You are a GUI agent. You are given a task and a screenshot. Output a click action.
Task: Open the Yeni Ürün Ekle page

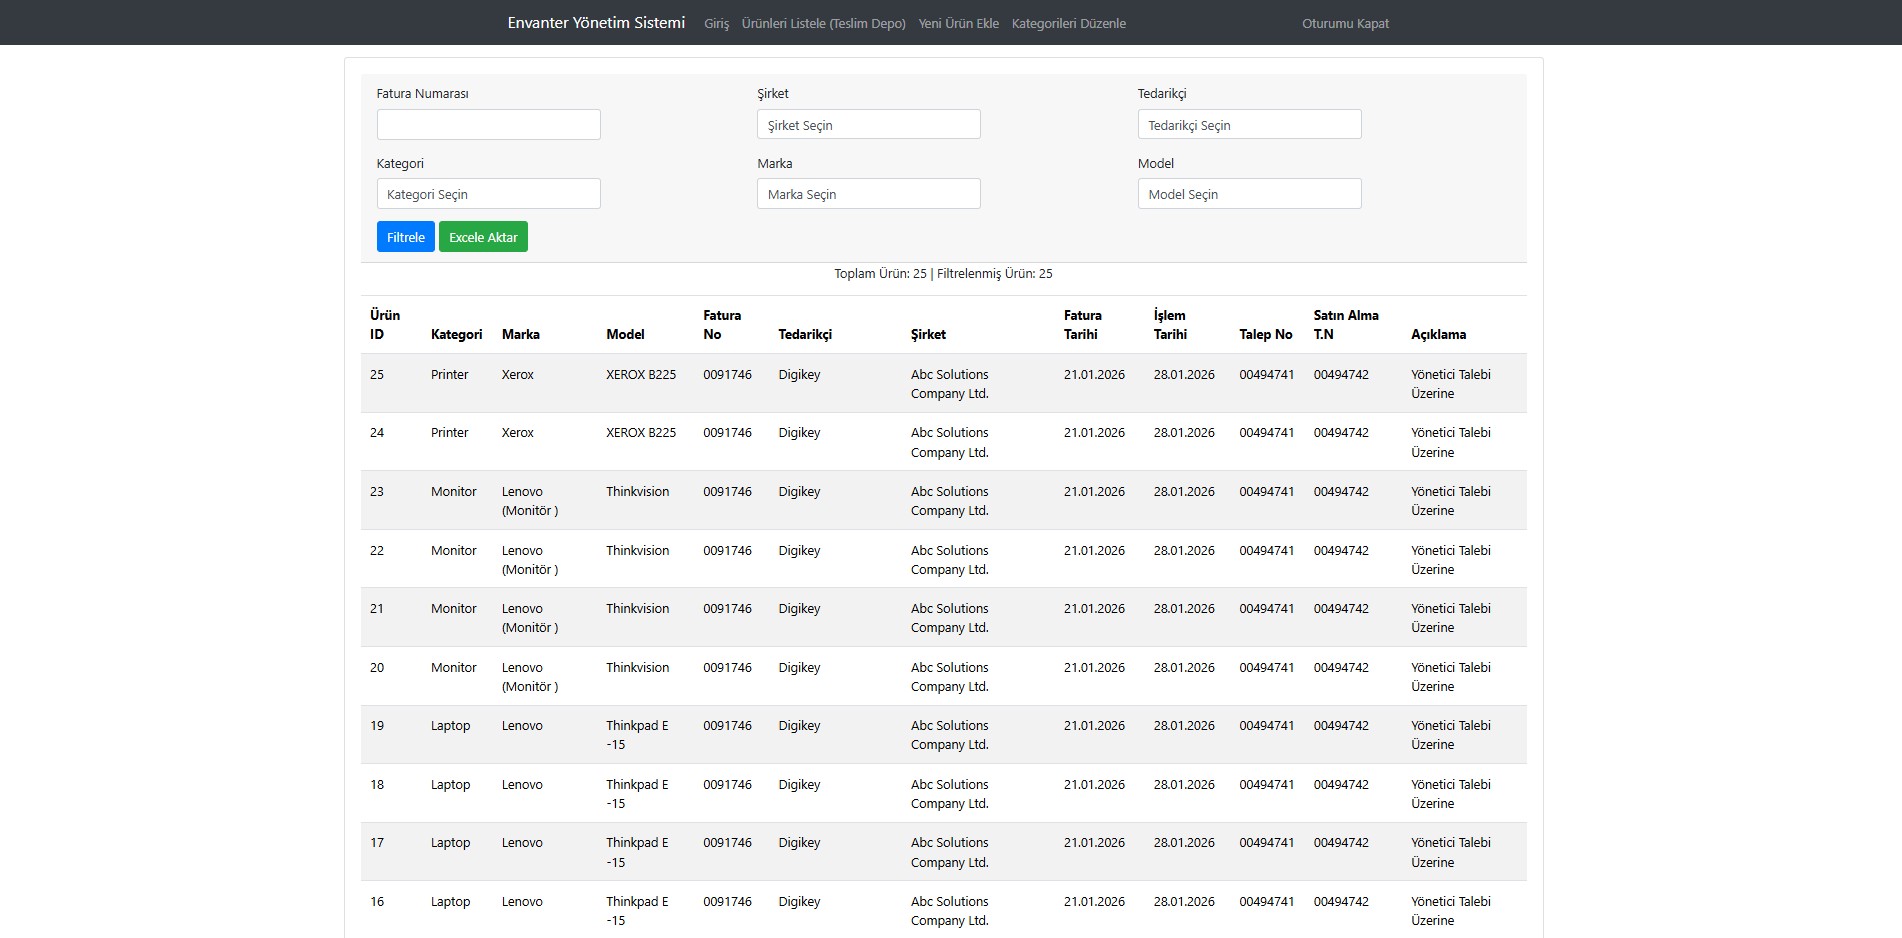pyautogui.click(x=958, y=24)
